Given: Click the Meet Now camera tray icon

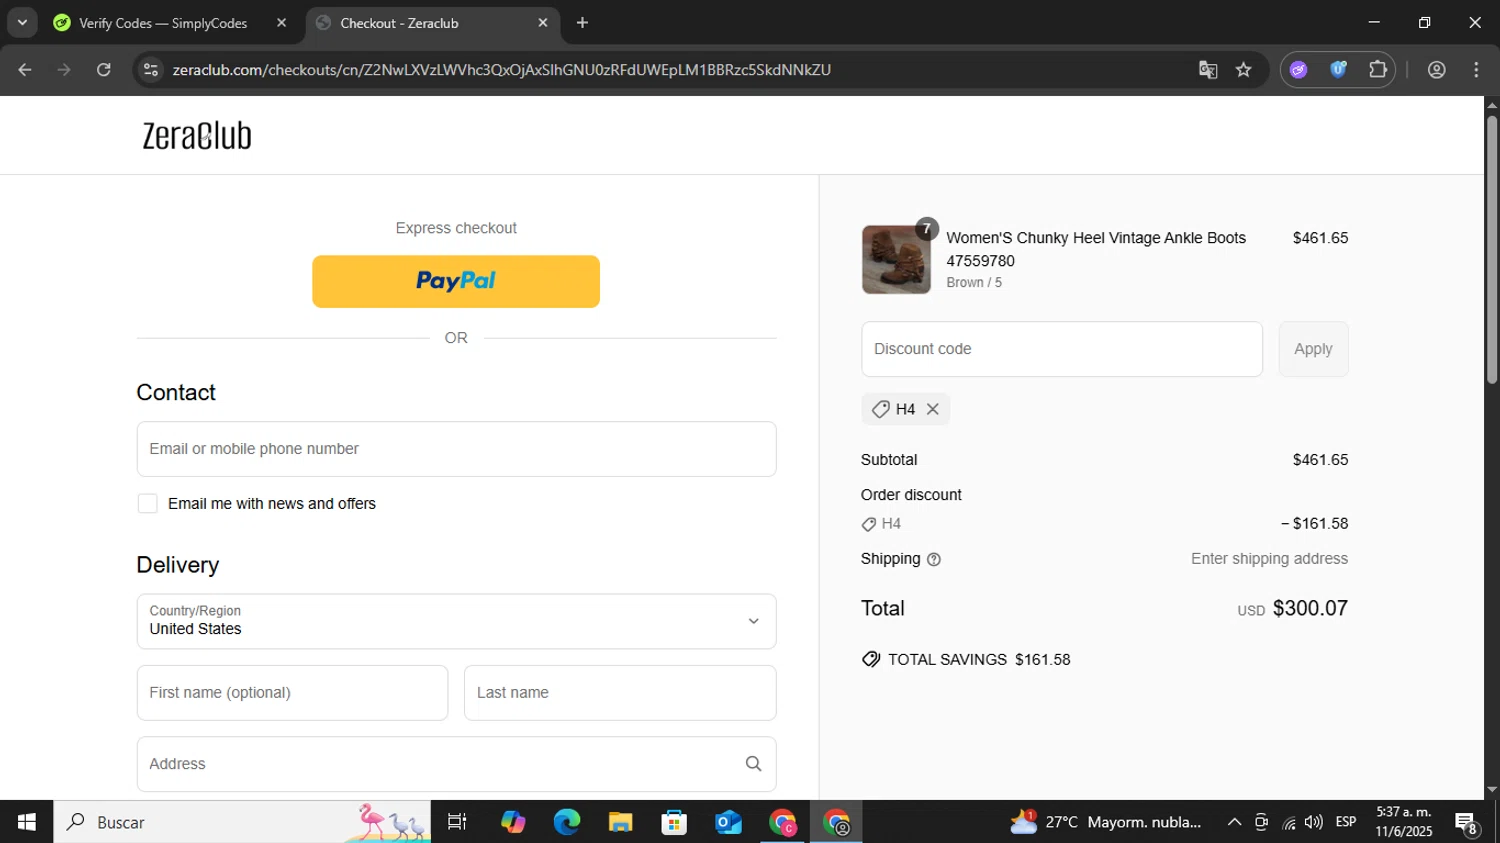Looking at the screenshot, I should tap(1261, 822).
